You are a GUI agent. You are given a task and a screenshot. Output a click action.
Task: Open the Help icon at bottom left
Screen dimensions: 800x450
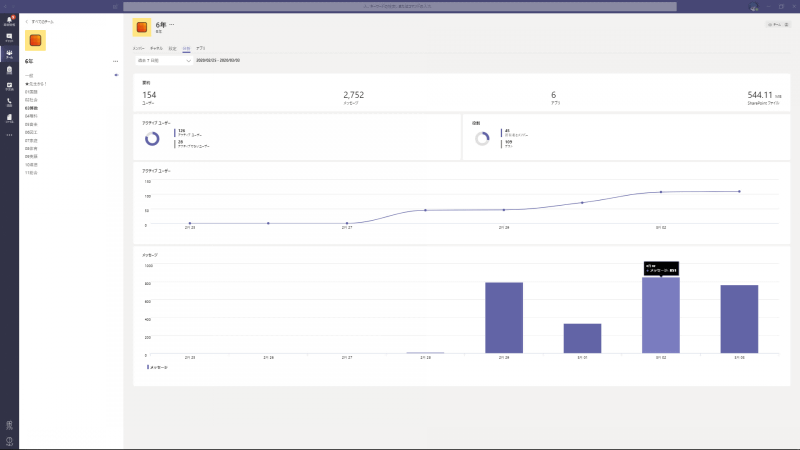pyautogui.click(x=9, y=441)
